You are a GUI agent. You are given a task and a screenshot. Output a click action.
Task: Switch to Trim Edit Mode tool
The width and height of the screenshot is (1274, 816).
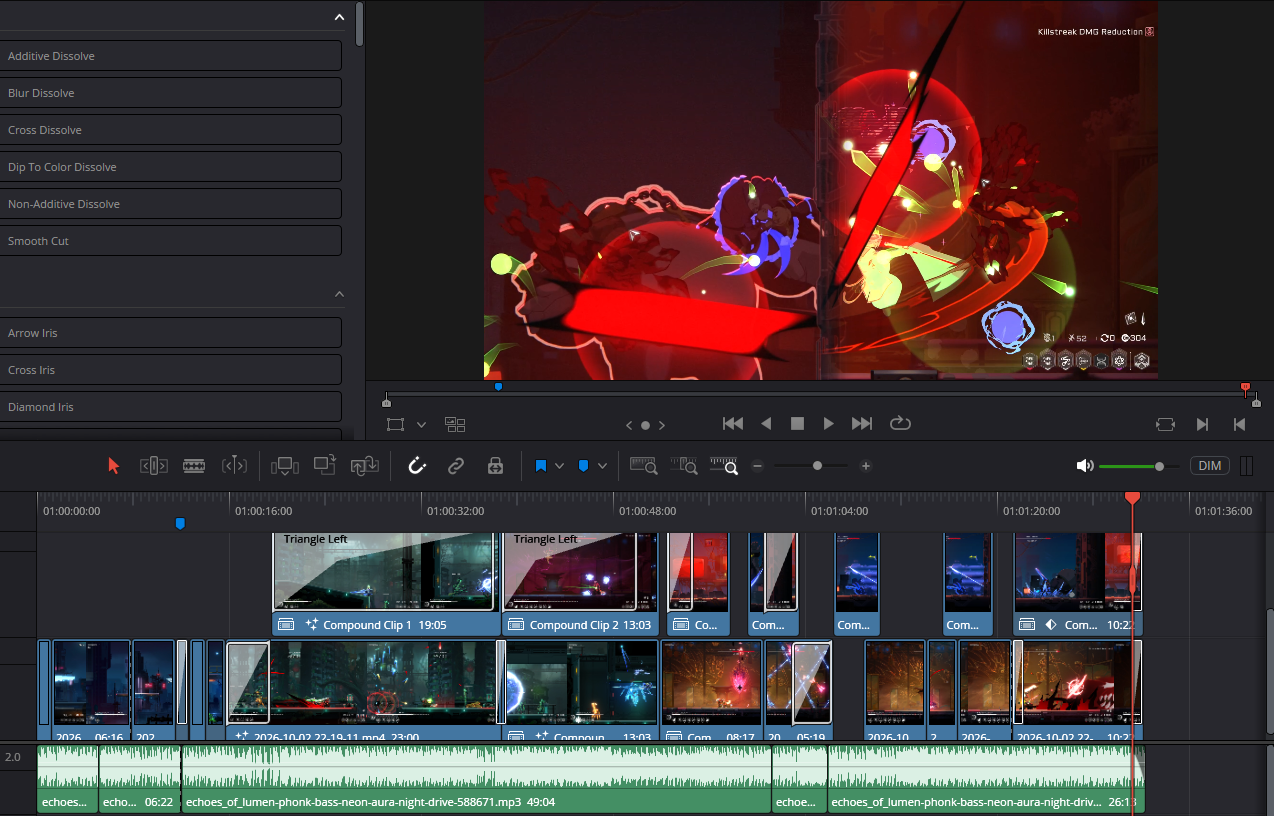point(153,466)
